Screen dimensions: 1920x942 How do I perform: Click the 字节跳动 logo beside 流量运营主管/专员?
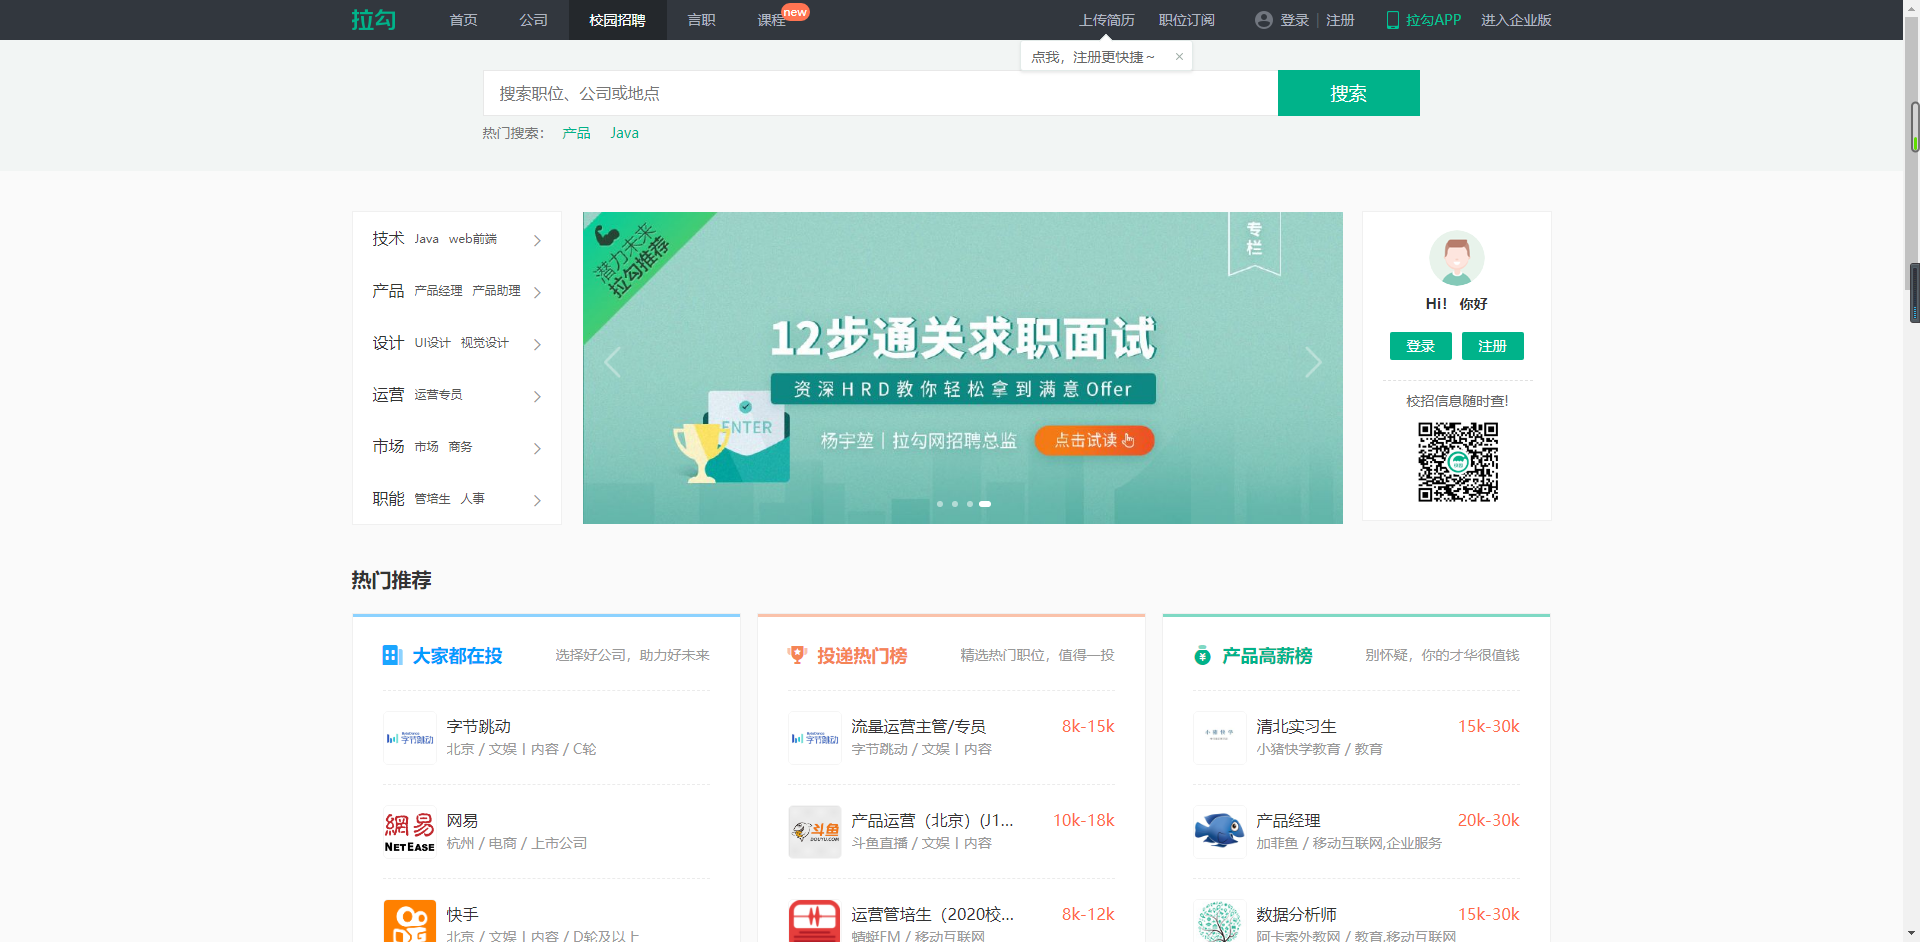coord(815,738)
